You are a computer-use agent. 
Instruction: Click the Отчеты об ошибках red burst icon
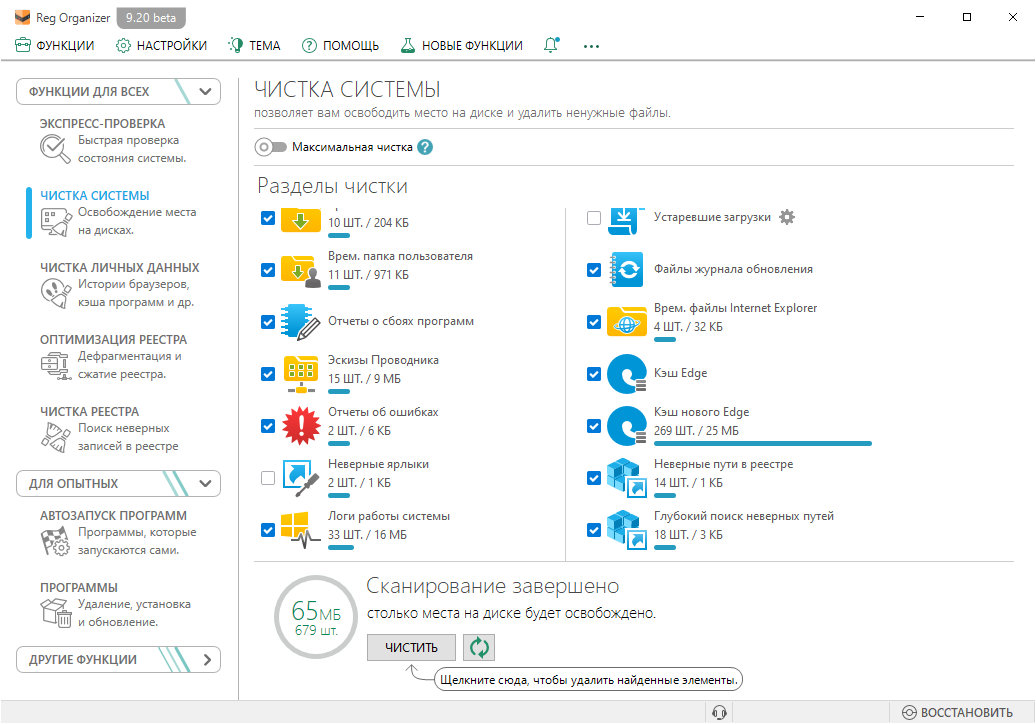click(300, 425)
